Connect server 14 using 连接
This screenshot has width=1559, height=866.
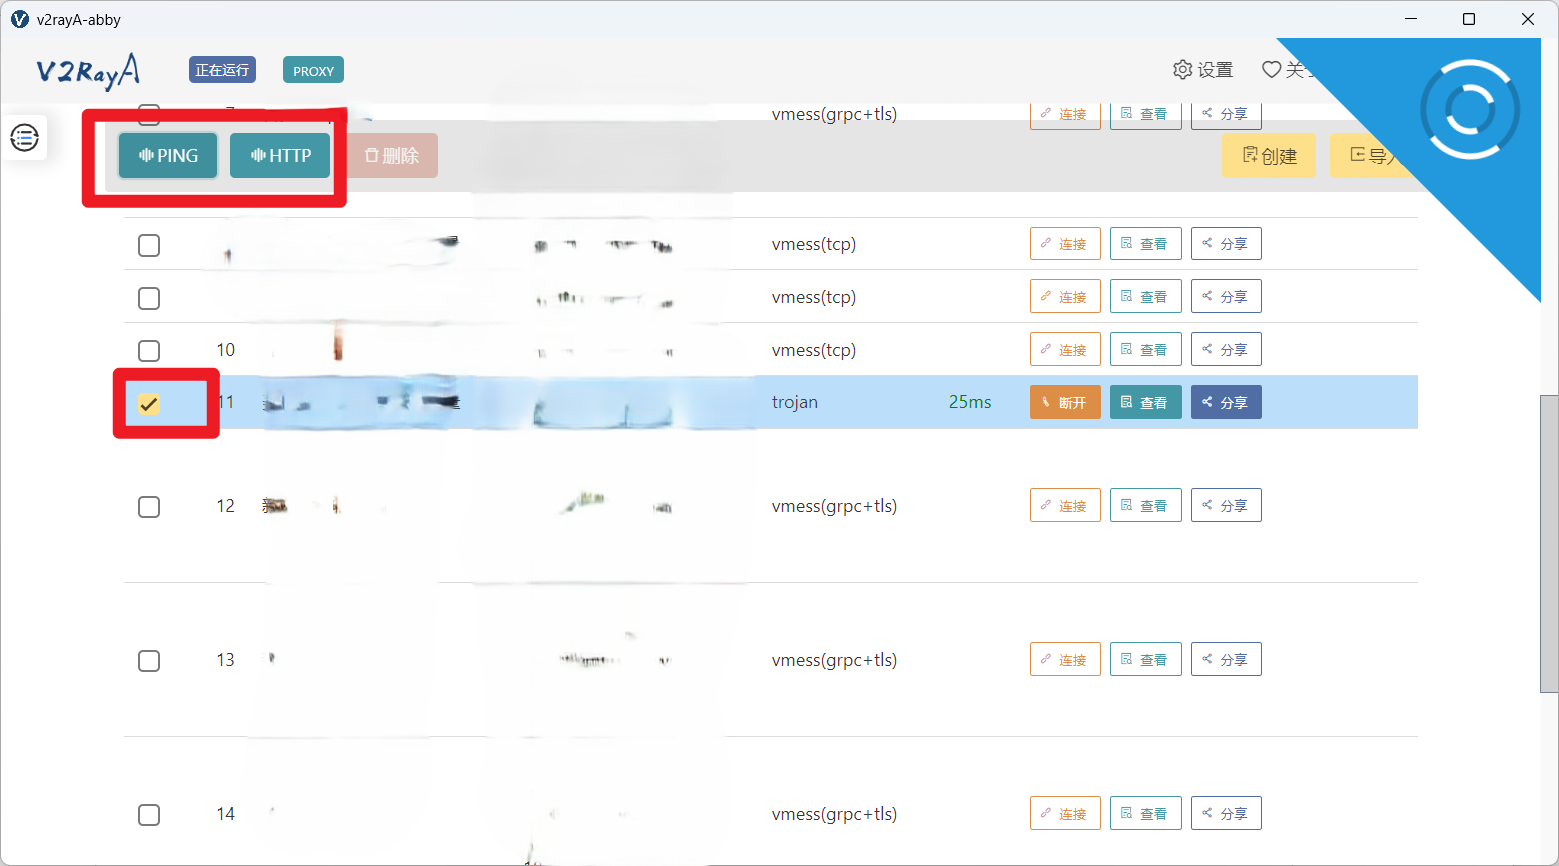point(1065,813)
